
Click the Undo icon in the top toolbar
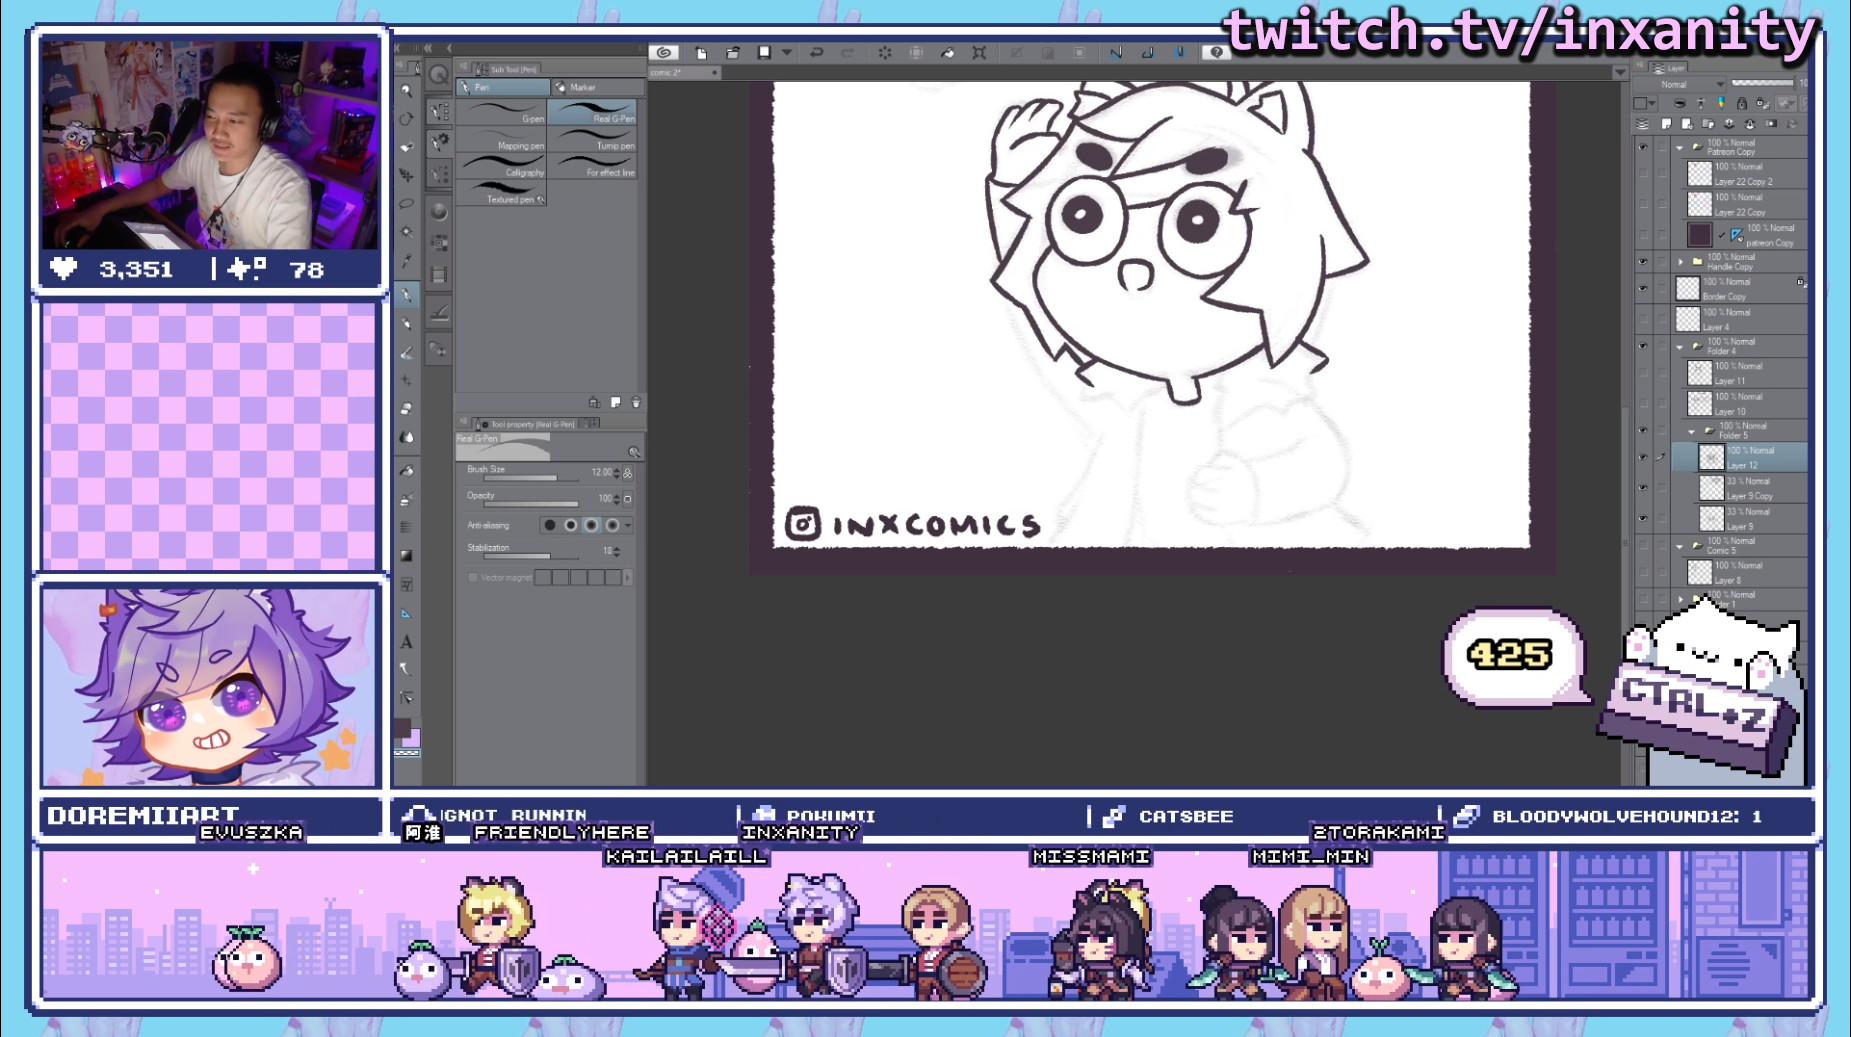point(817,52)
